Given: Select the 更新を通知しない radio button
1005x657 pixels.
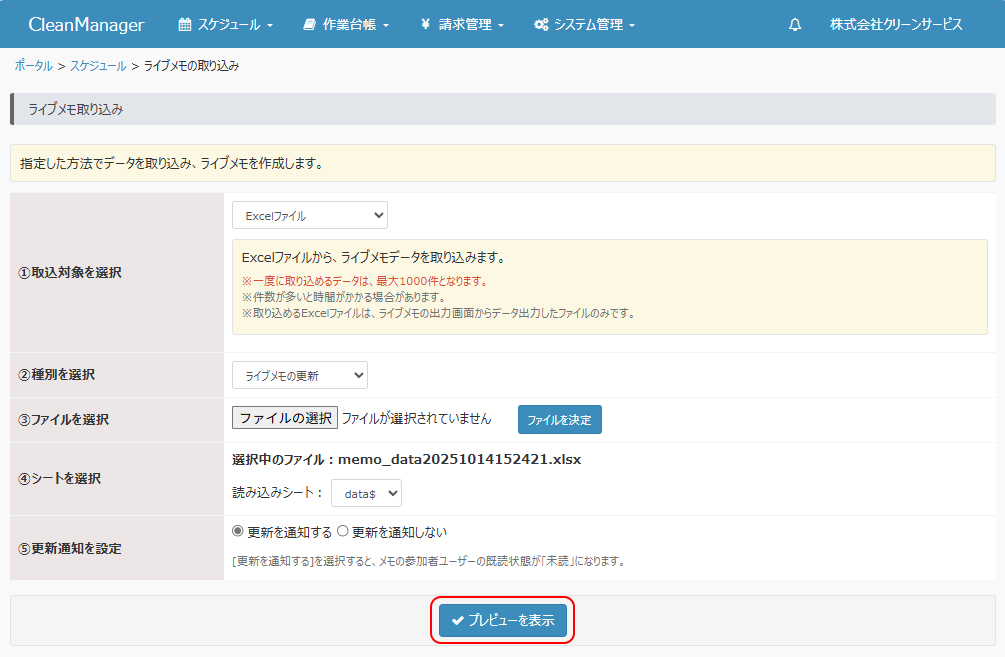Looking at the screenshot, I should (343, 532).
